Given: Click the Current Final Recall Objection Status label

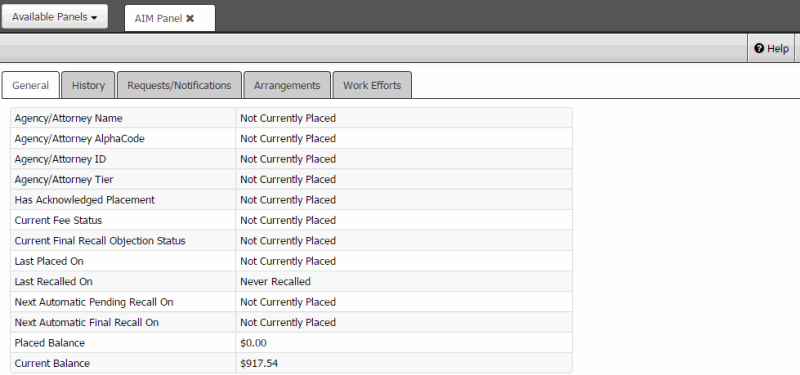Looking at the screenshot, I should pyautogui.click(x=100, y=241).
